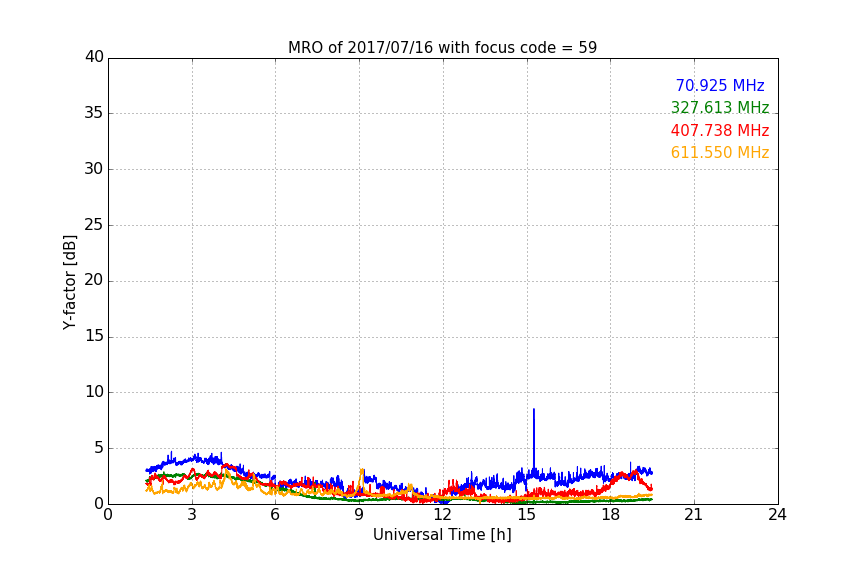Click the 'Universal Time [h]' axis label

tap(442, 535)
